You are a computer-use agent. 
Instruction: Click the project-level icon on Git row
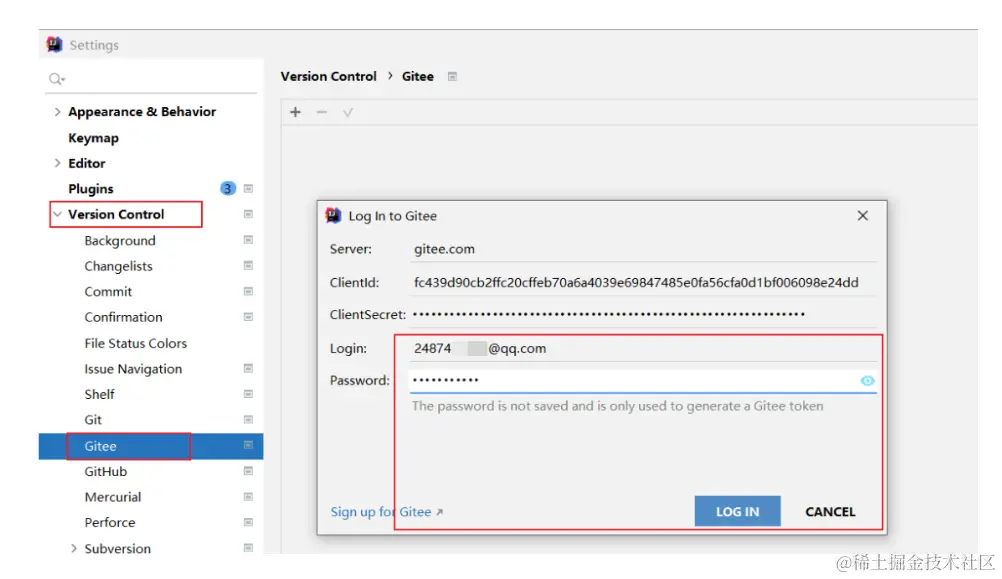click(x=249, y=419)
